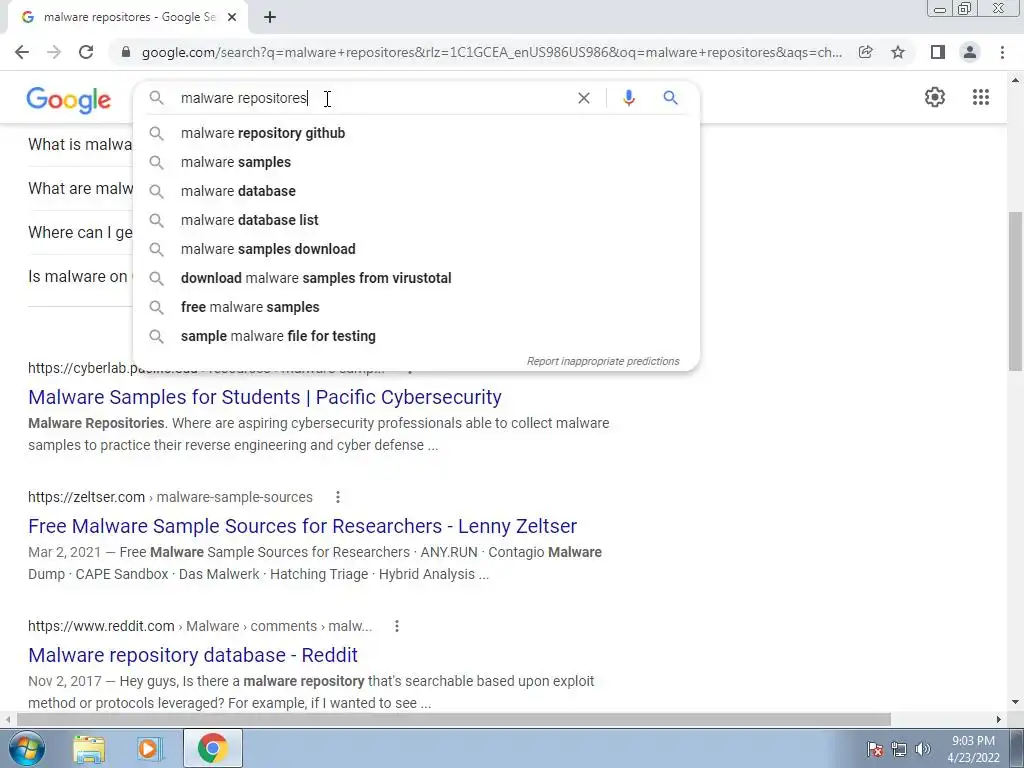Choose suggestion malware samples download
Viewport: 1024px width, 768px height.
(416, 249)
